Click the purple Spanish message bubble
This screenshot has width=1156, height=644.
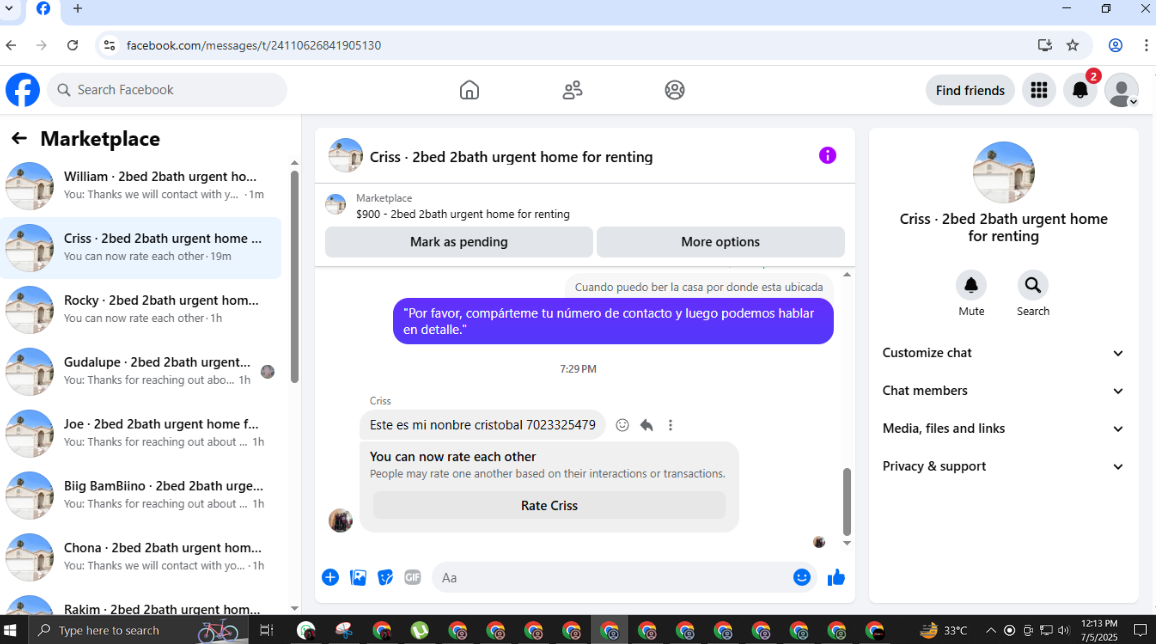click(613, 321)
